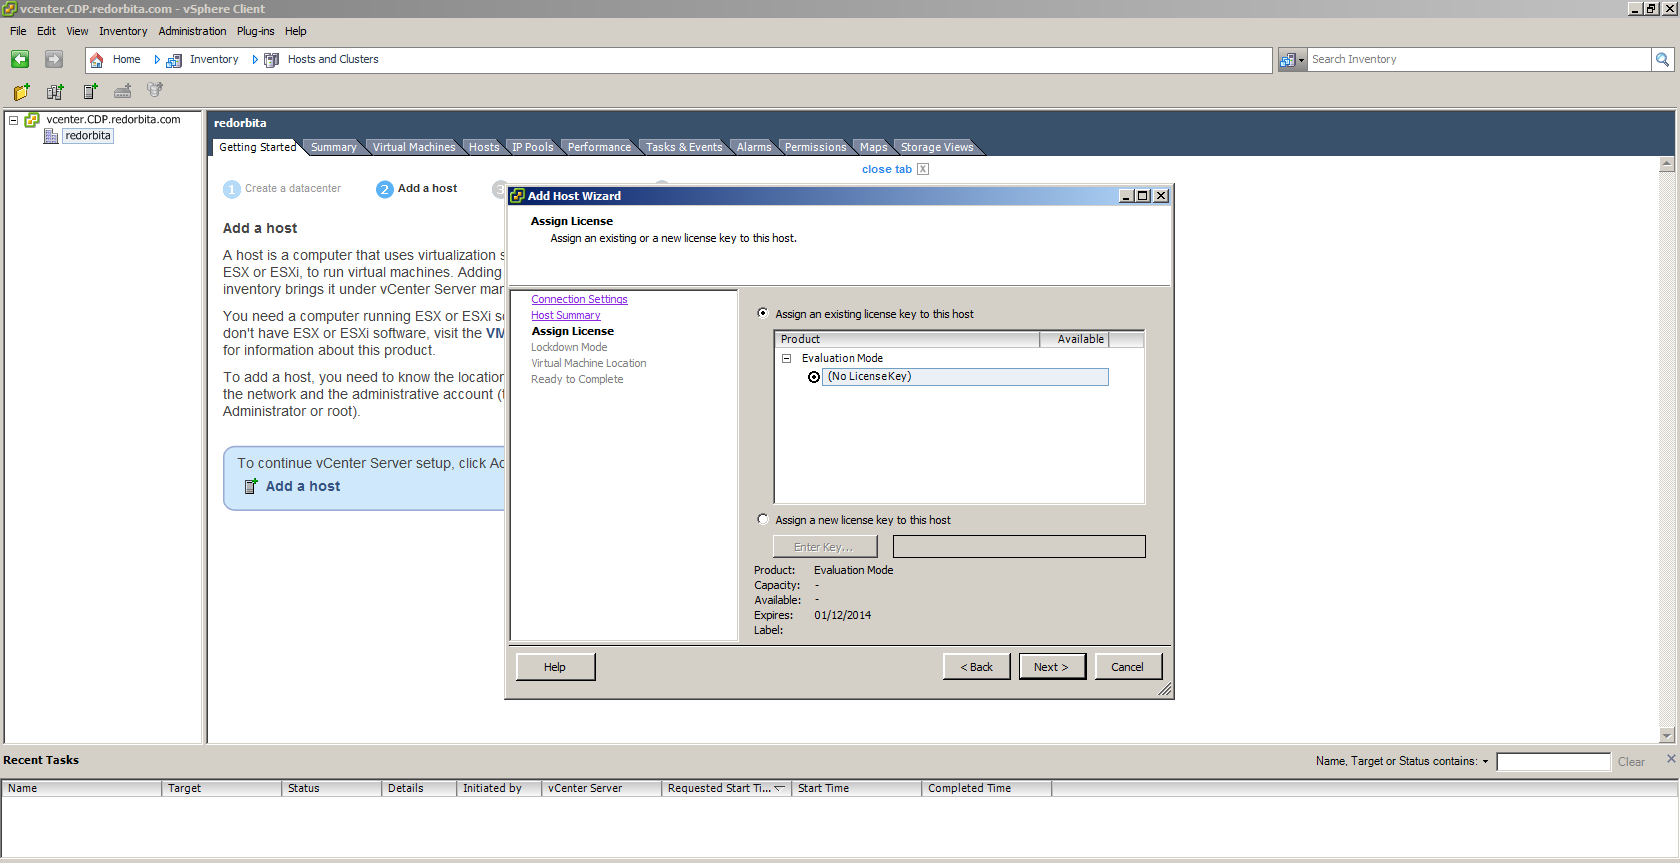Click the Home icon in breadcrumb bar
The height and width of the screenshot is (863, 1680).
point(97,60)
